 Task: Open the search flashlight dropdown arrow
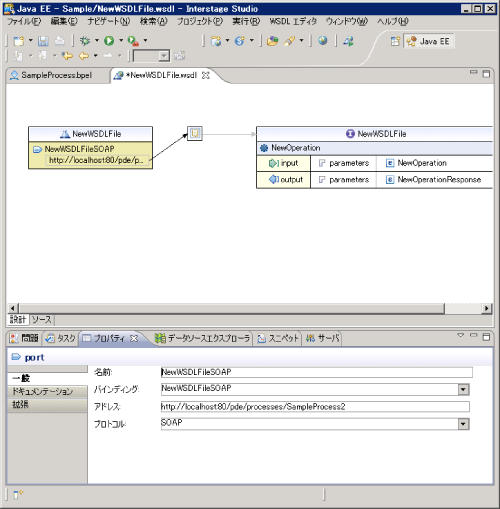coord(301,41)
